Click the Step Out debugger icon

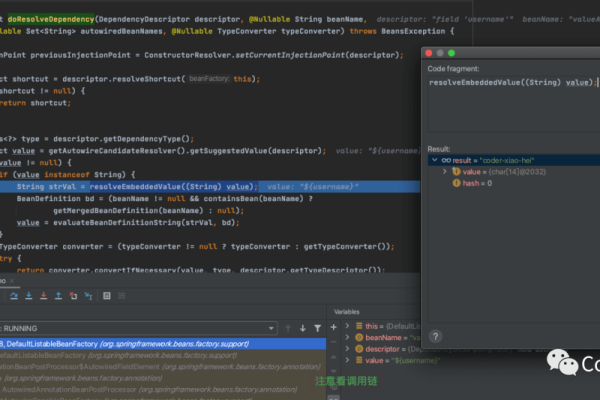click(58, 296)
